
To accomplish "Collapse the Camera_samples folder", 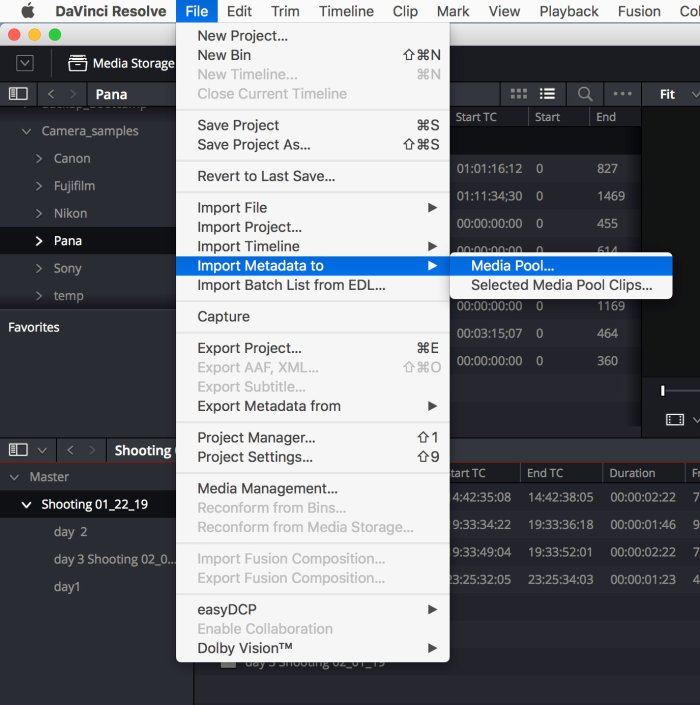I will coord(27,131).
